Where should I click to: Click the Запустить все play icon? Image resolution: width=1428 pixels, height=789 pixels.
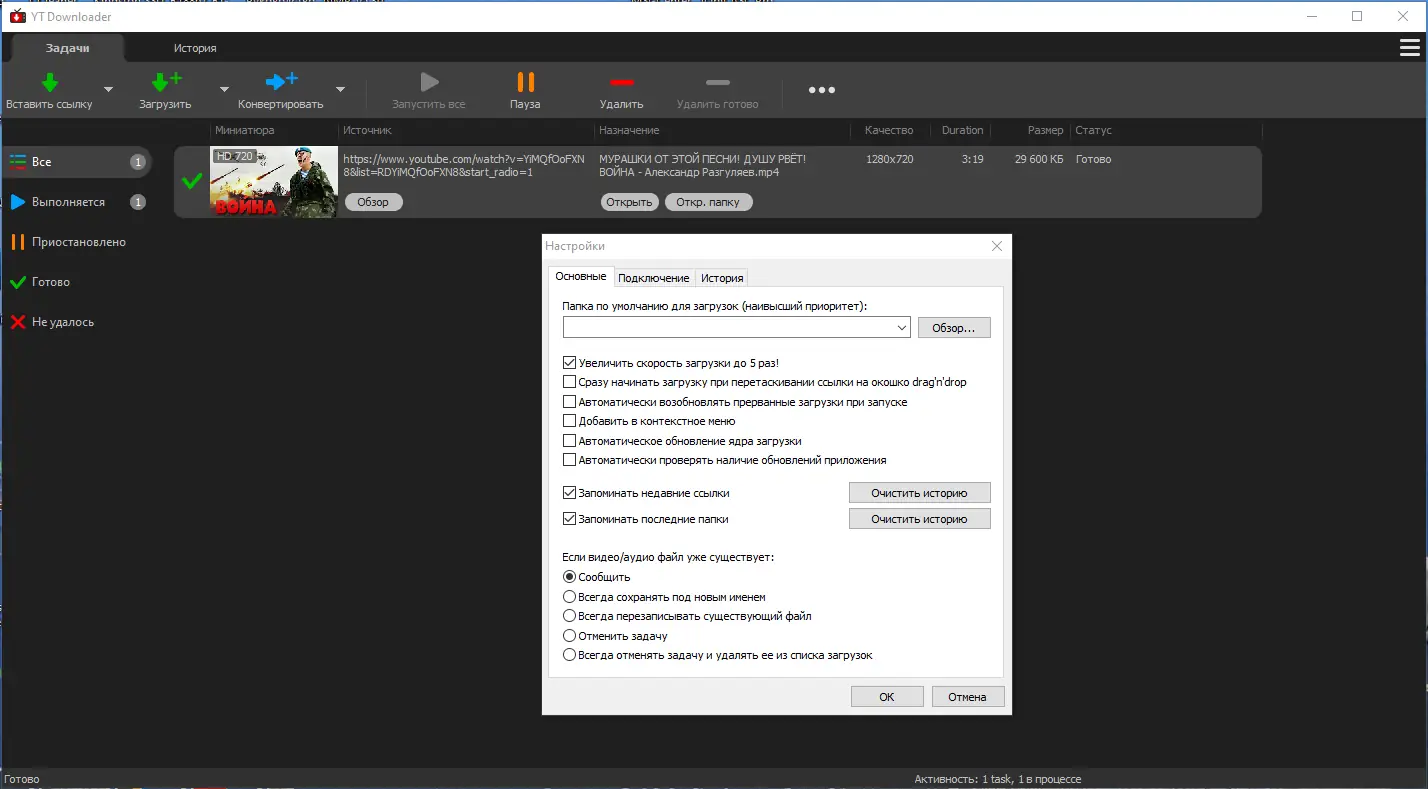pyautogui.click(x=429, y=84)
